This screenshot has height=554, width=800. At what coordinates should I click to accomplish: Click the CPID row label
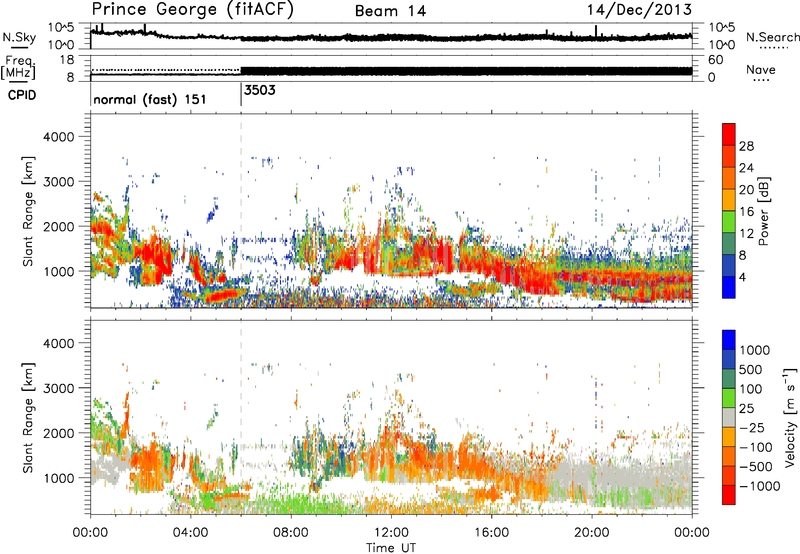point(22,95)
